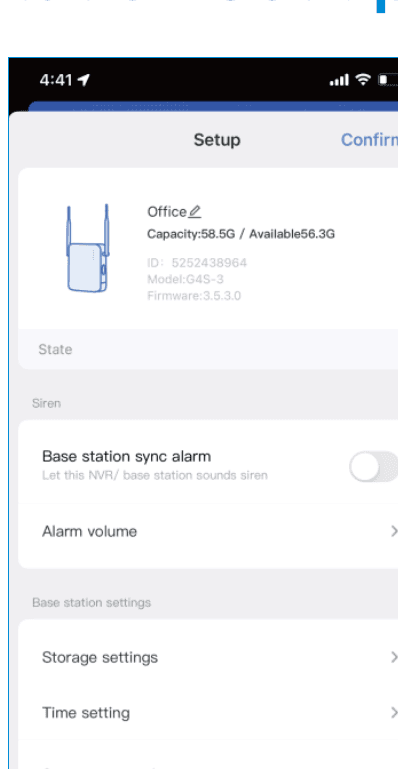398x769 pixels.
Task: Tap the Siren section header
Action: pos(47,403)
